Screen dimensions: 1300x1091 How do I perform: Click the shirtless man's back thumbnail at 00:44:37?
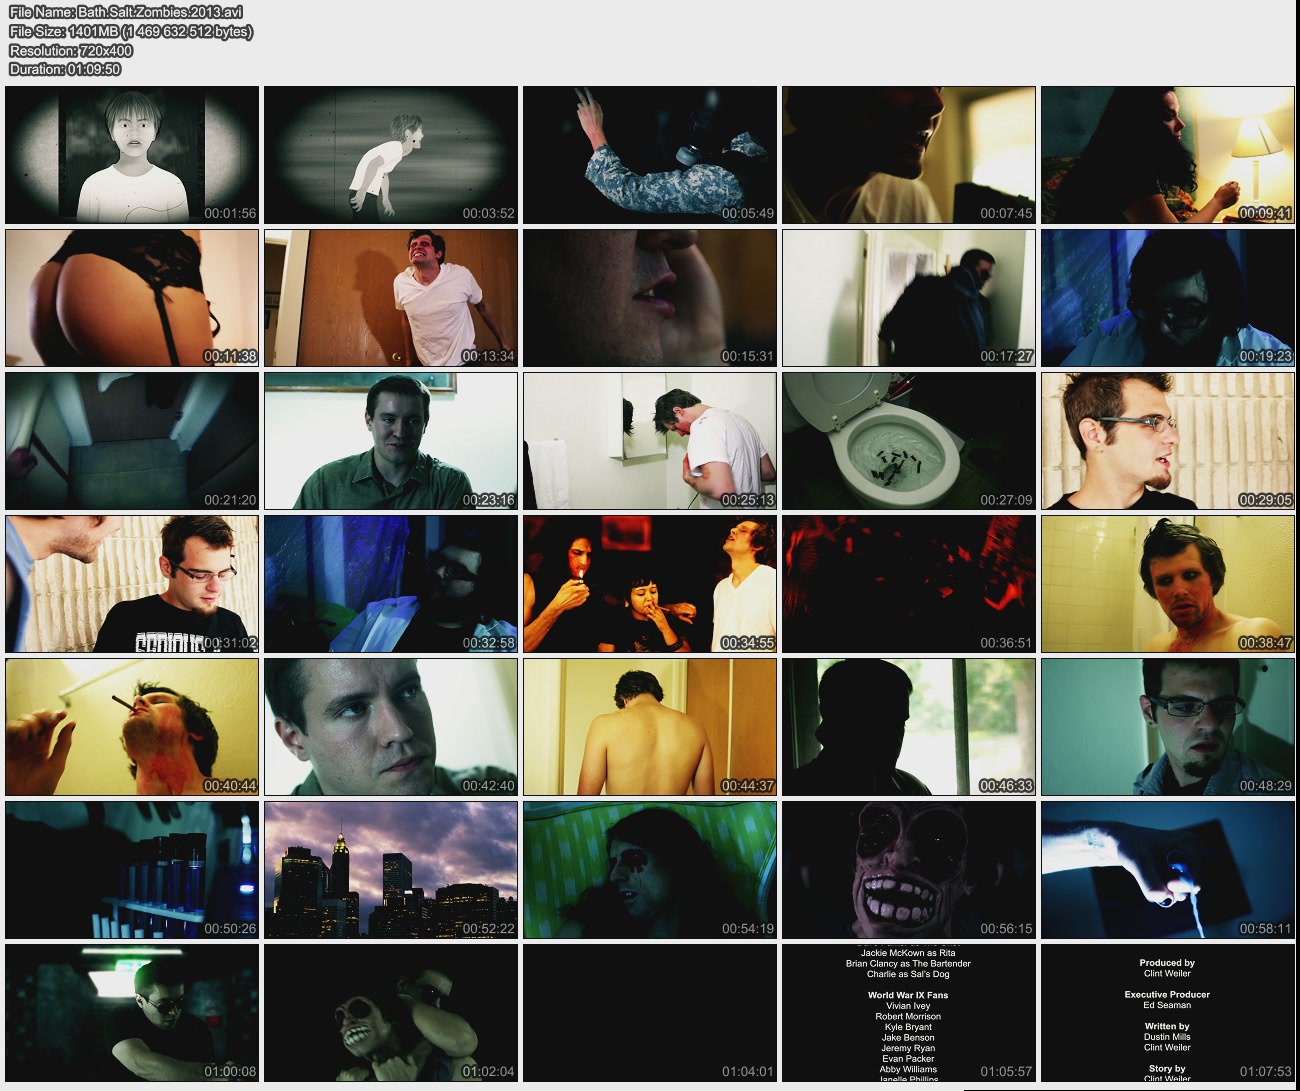click(649, 726)
